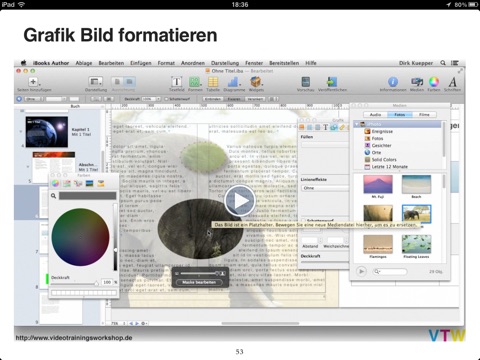Switch to Audio tab in Medien panel
The height and width of the screenshot is (360, 480).
click(375, 114)
